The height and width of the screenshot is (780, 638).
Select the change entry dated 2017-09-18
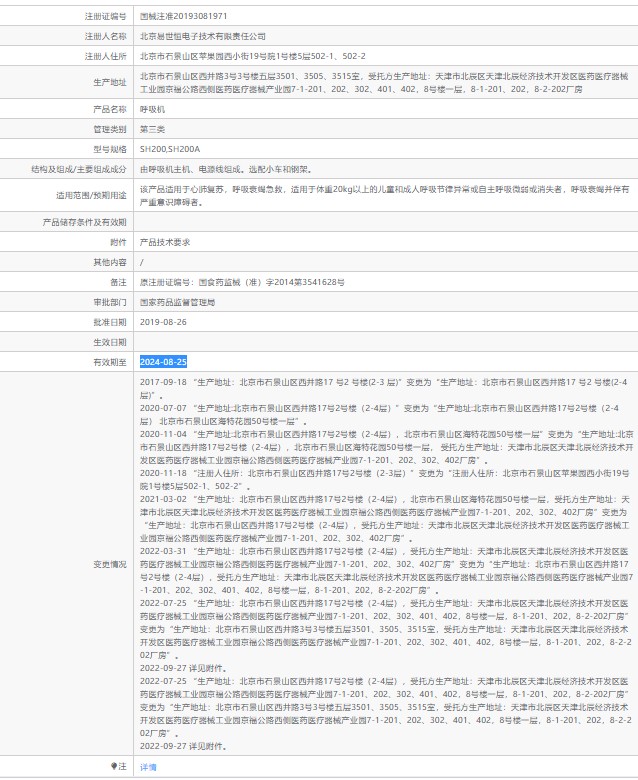click(383, 389)
